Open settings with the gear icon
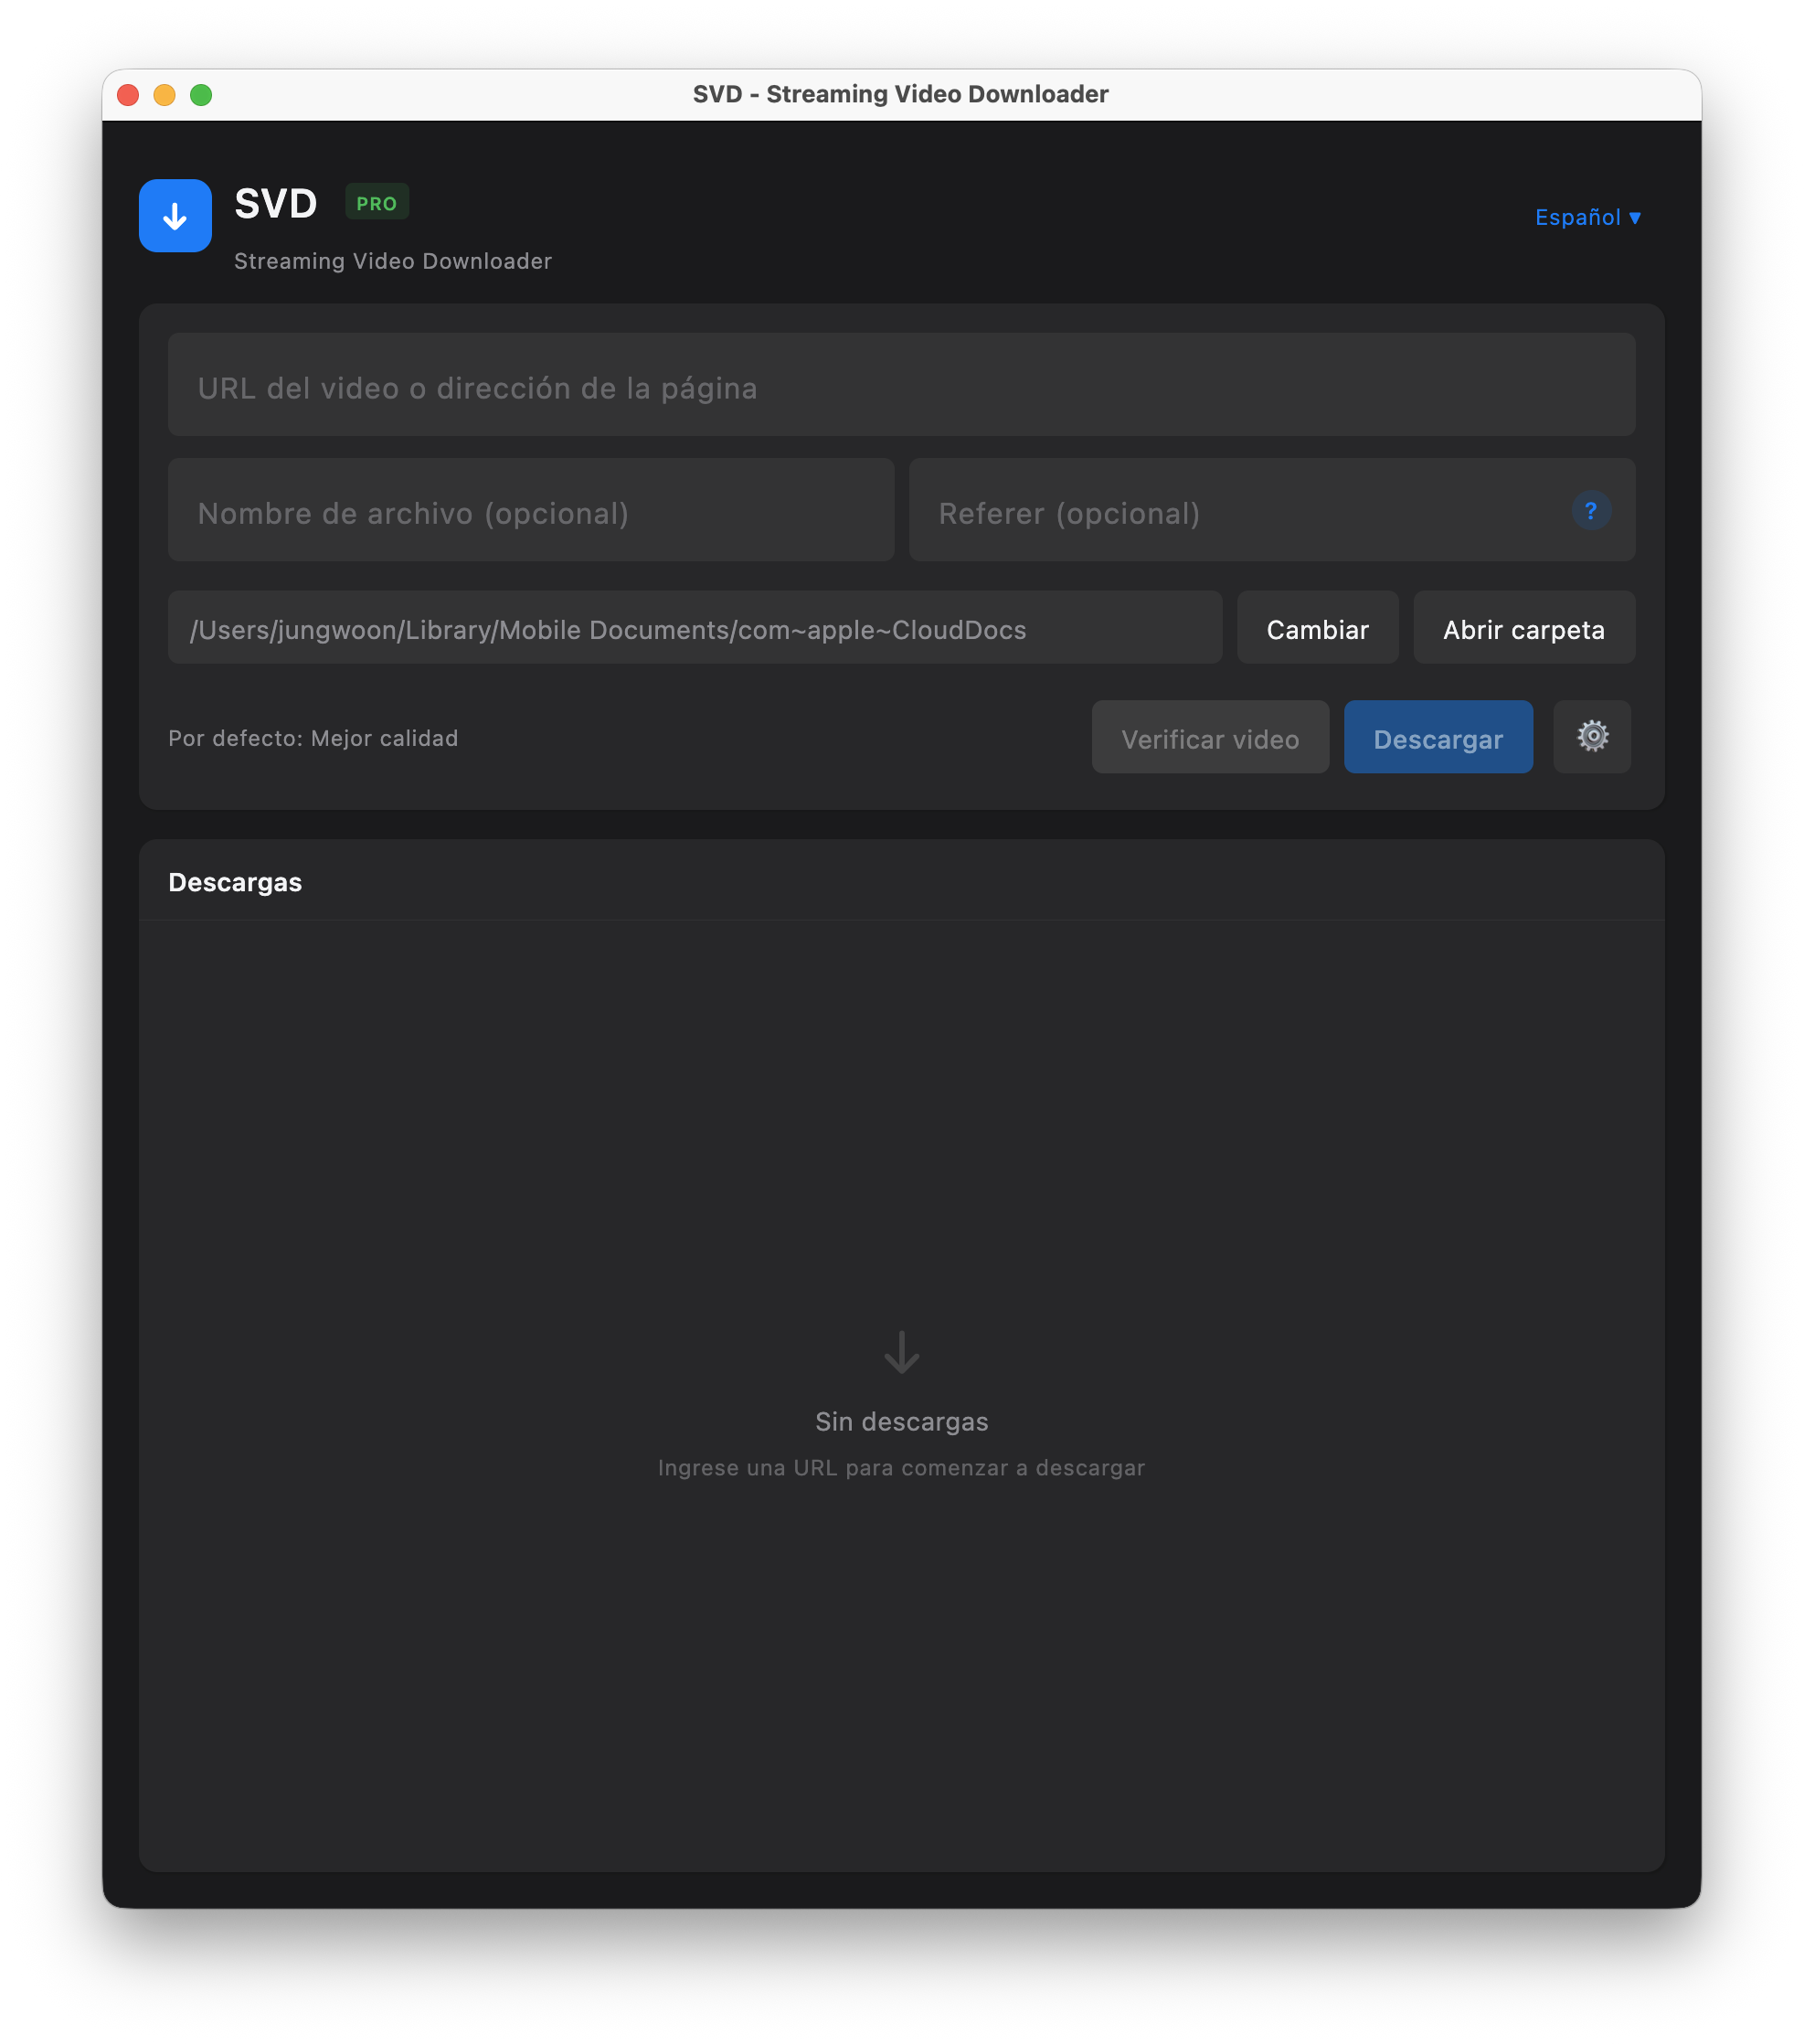 click(x=1591, y=737)
